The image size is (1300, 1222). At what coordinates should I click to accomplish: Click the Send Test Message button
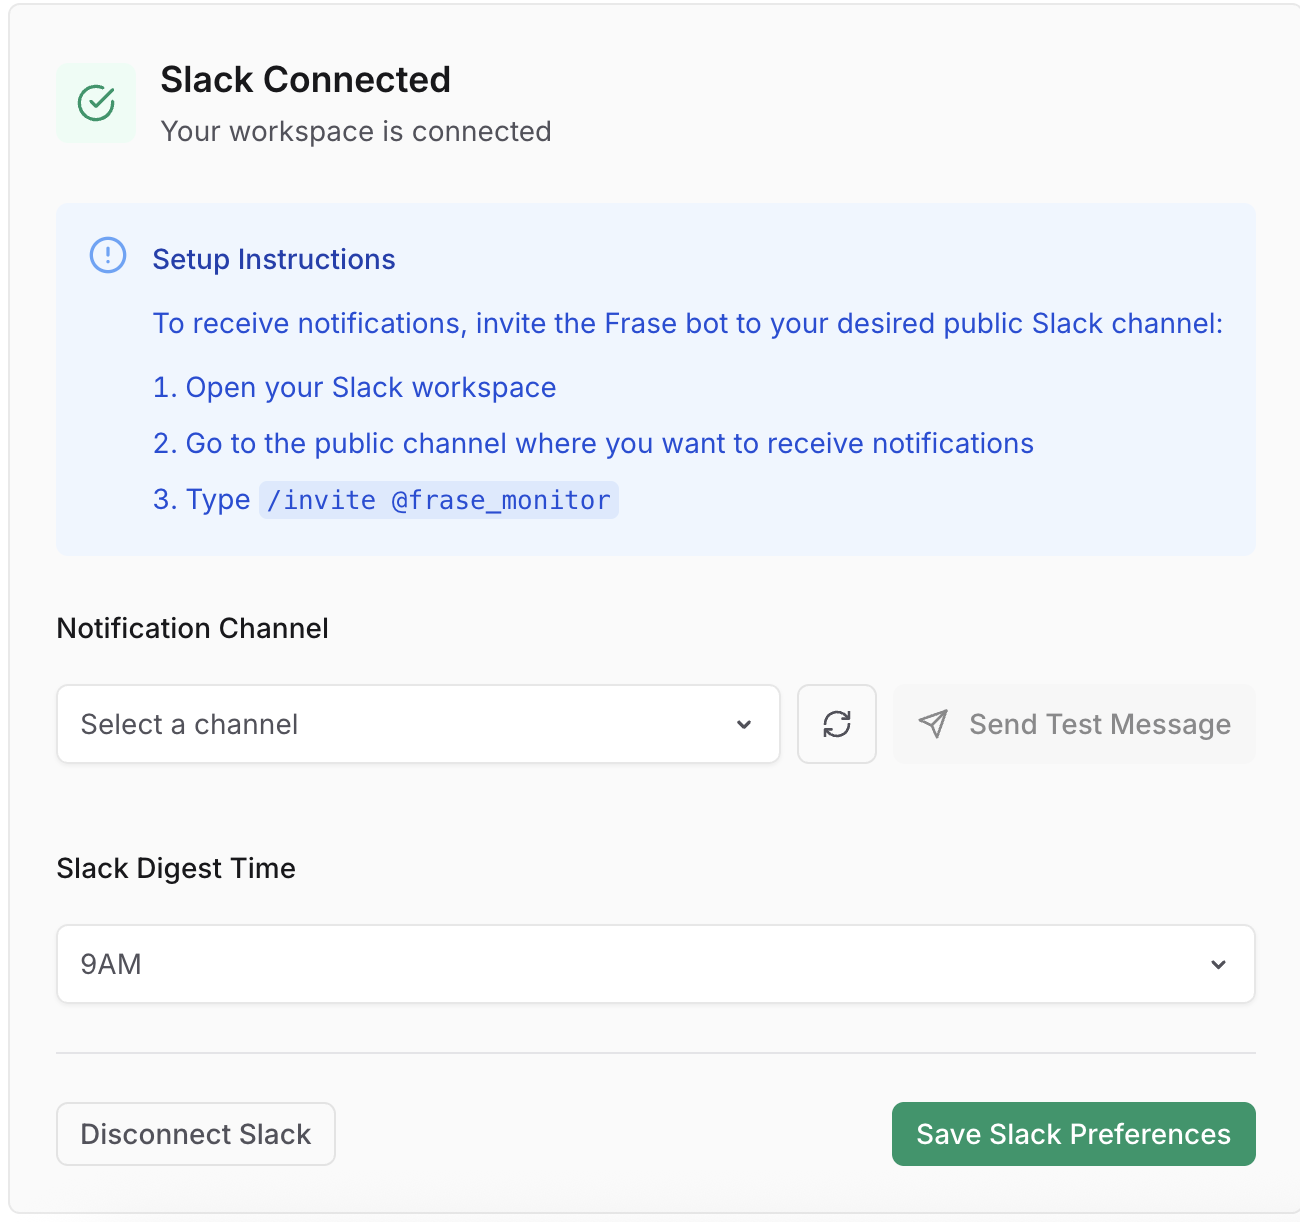(1074, 724)
